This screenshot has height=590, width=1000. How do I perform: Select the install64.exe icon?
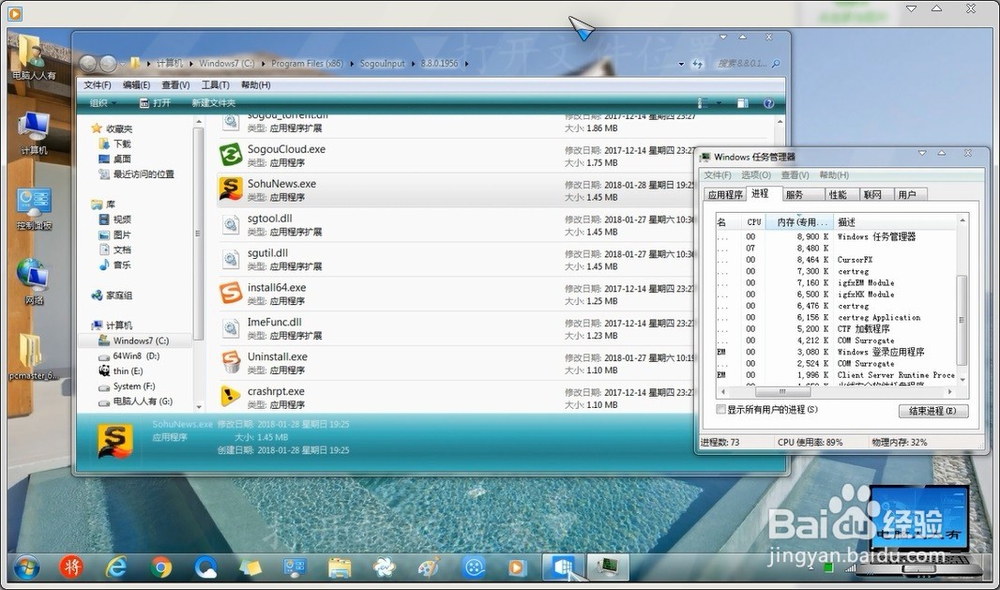coord(230,293)
